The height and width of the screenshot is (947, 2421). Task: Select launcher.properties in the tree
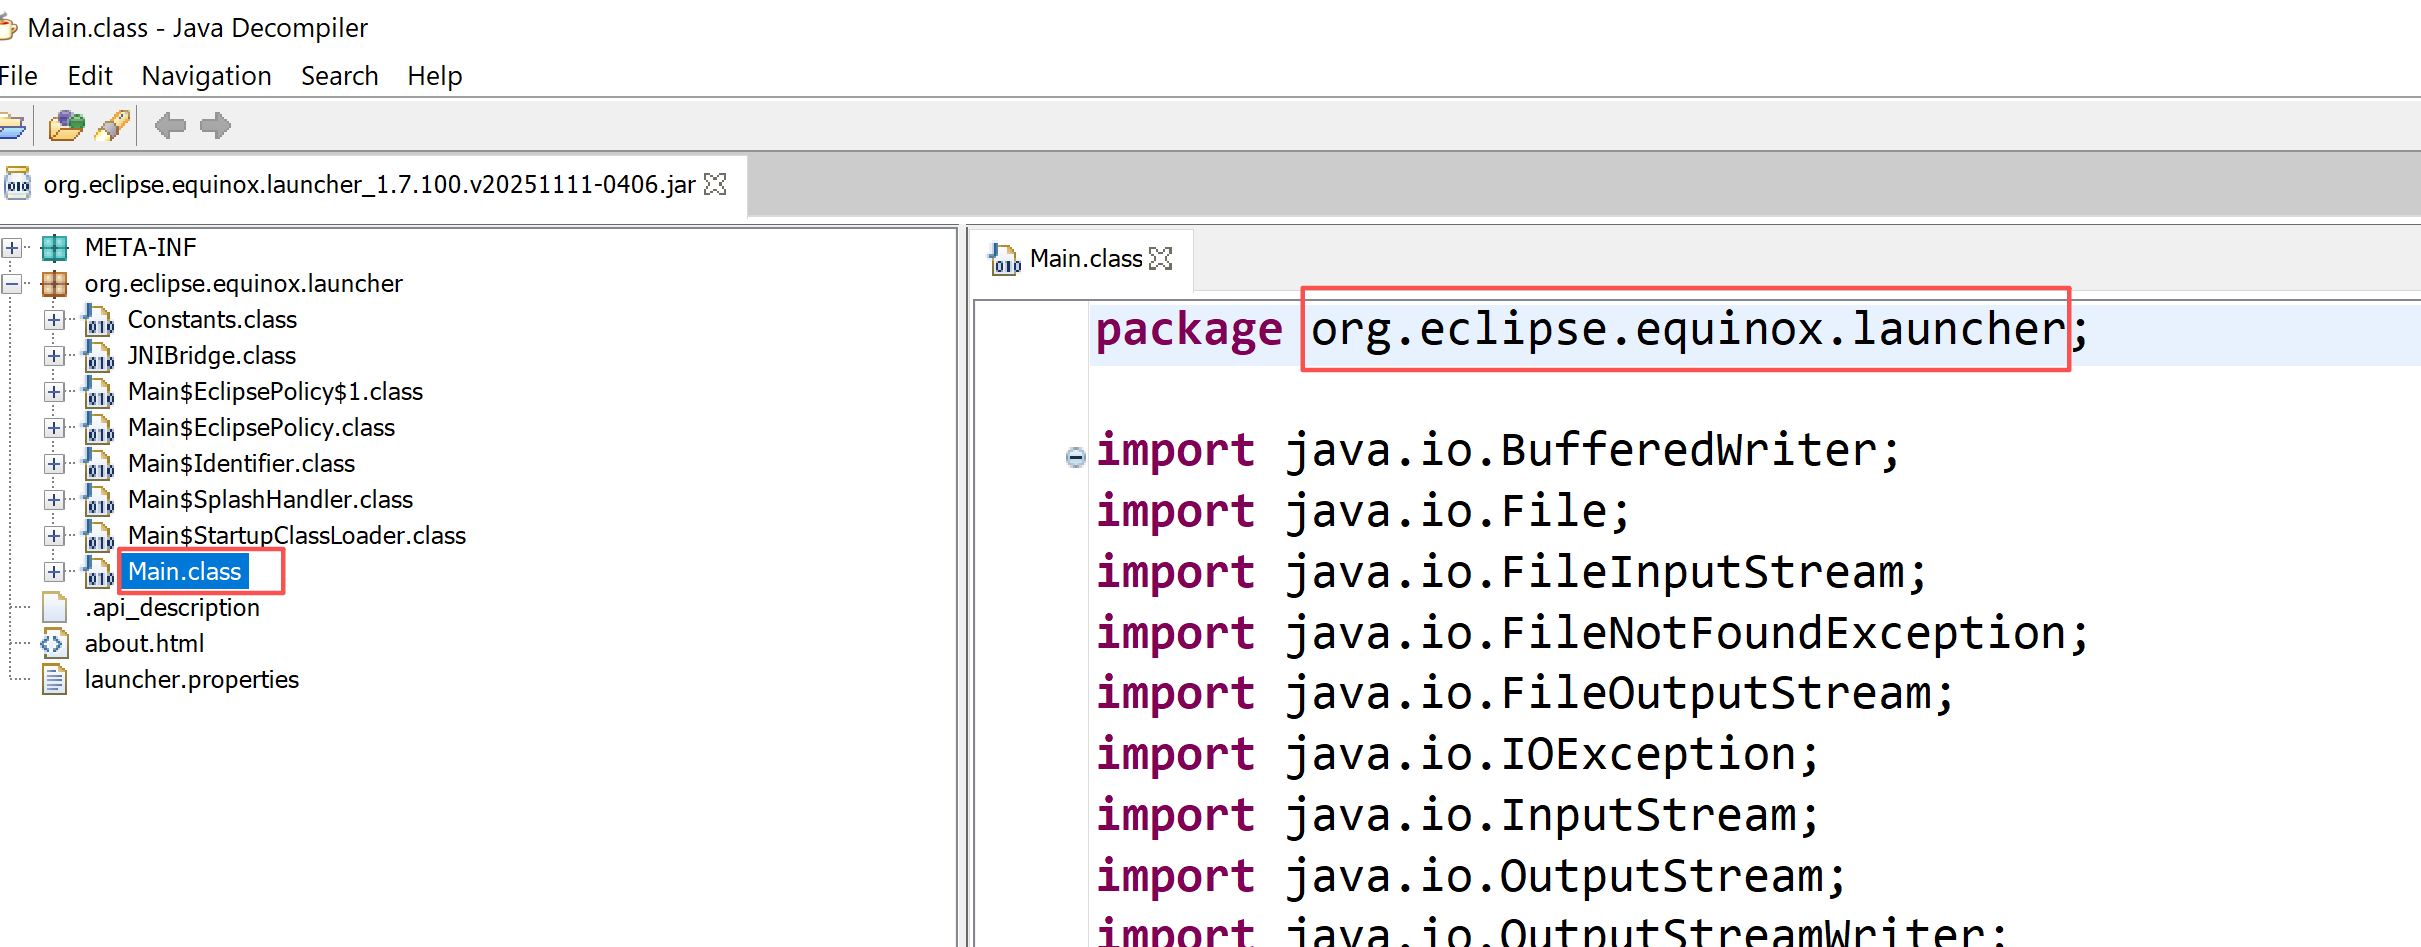pos(192,680)
